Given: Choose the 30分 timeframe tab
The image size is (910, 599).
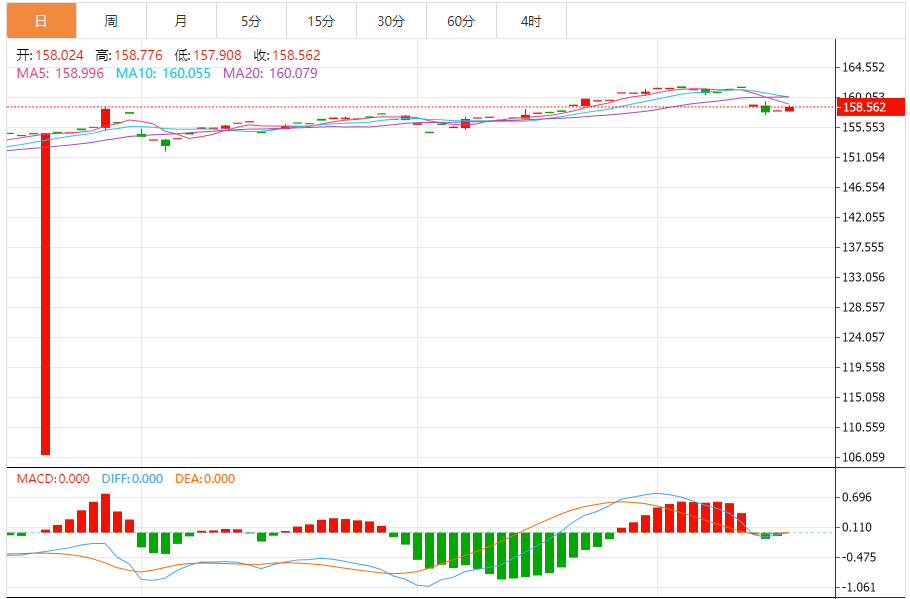Looking at the screenshot, I should (391, 21).
